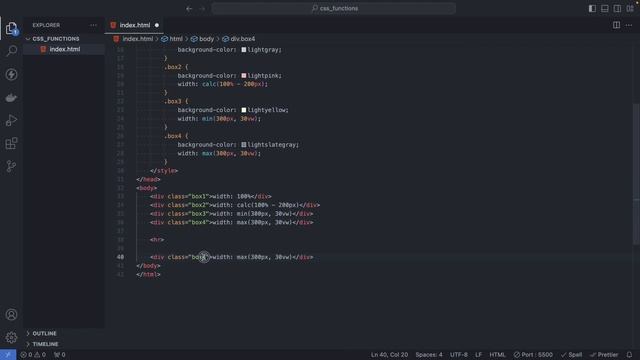The width and height of the screenshot is (640, 360).
Task: Open the customize layout icon
Action: (630, 9)
